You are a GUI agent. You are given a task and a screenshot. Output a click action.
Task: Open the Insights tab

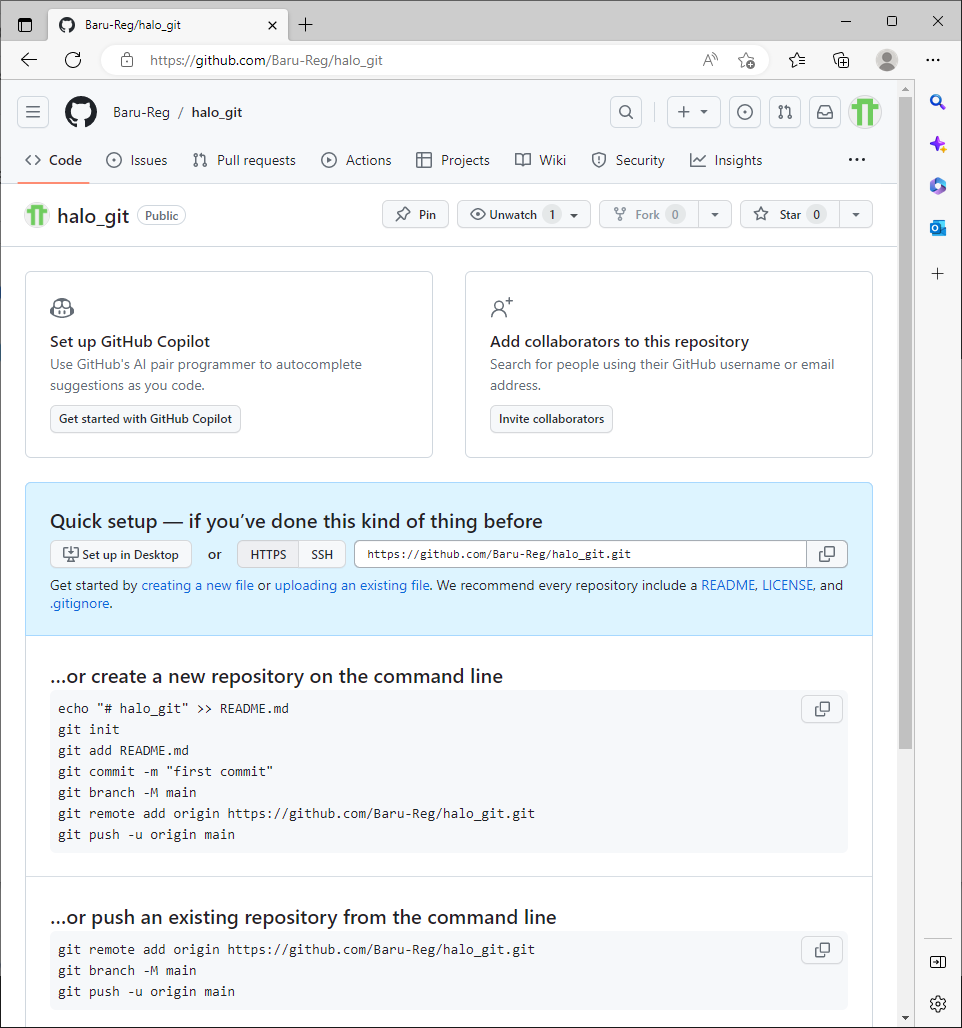(x=726, y=160)
